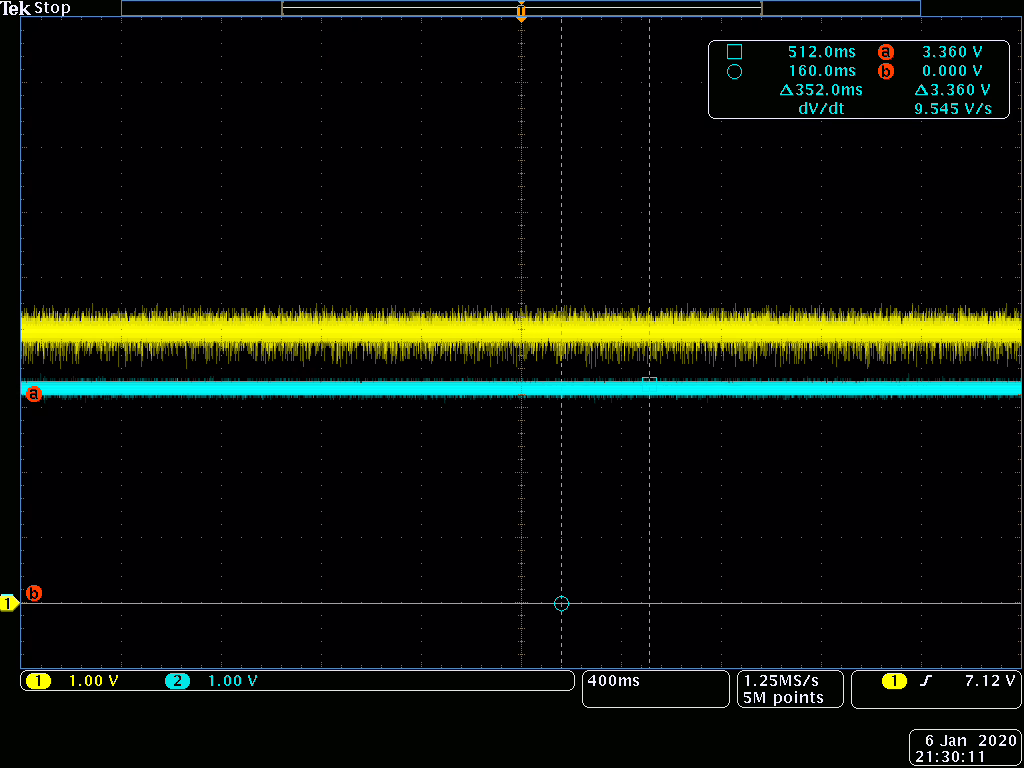Click the square cursor icon in readout box

[734, 52]
